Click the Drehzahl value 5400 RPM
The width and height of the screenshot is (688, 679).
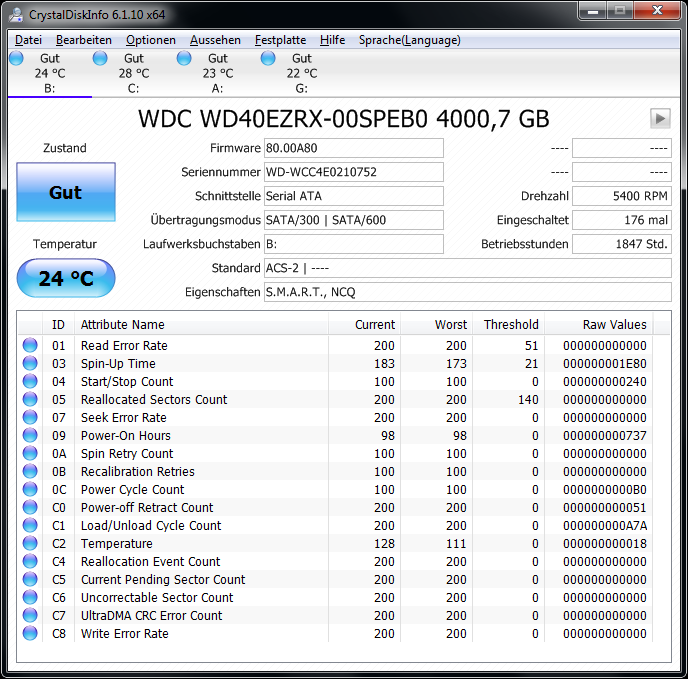click(x=622, y=196)
